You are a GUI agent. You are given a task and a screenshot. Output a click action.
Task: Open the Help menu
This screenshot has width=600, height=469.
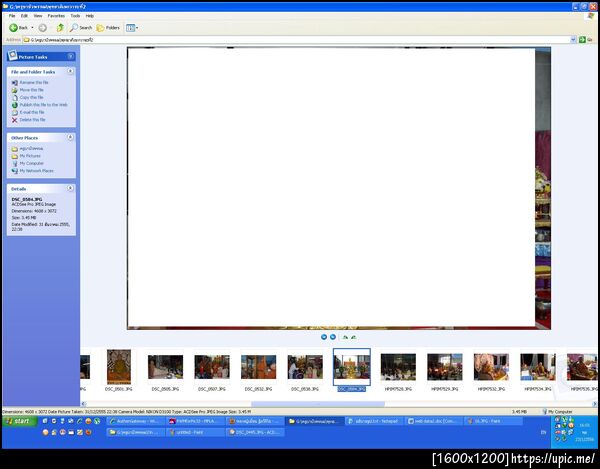pyautogui.click(x=90, y=16)
